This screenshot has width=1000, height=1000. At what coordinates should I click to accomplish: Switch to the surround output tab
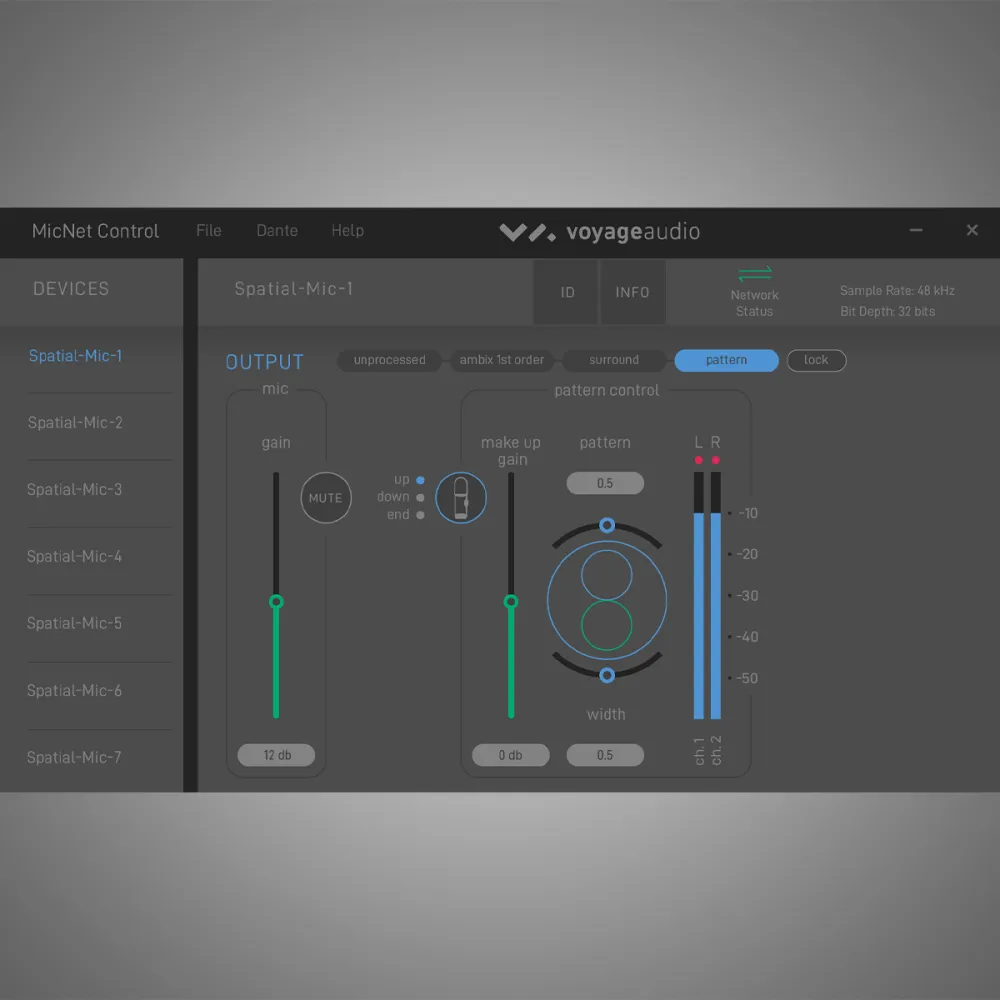click(614, 360)
